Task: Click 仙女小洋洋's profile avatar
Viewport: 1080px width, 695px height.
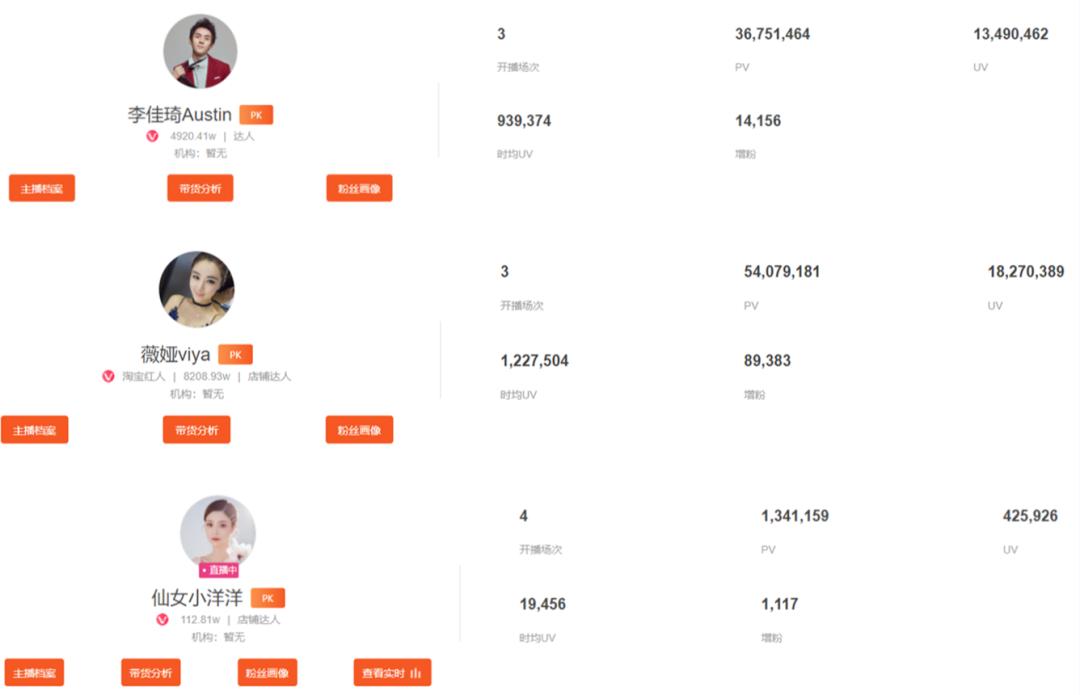Action: pyautogui.click(x=218, y=531)
